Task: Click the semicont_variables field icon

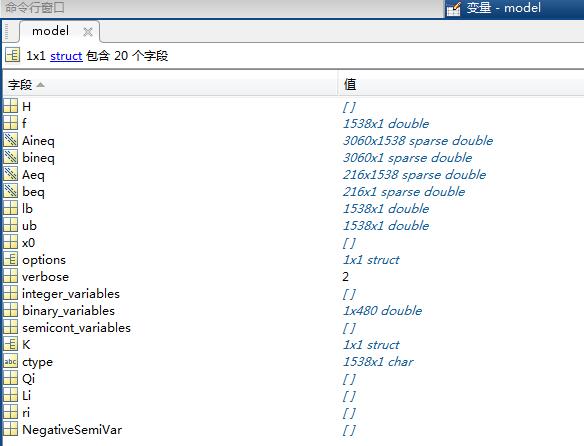Action: click(x=10, y=327)
